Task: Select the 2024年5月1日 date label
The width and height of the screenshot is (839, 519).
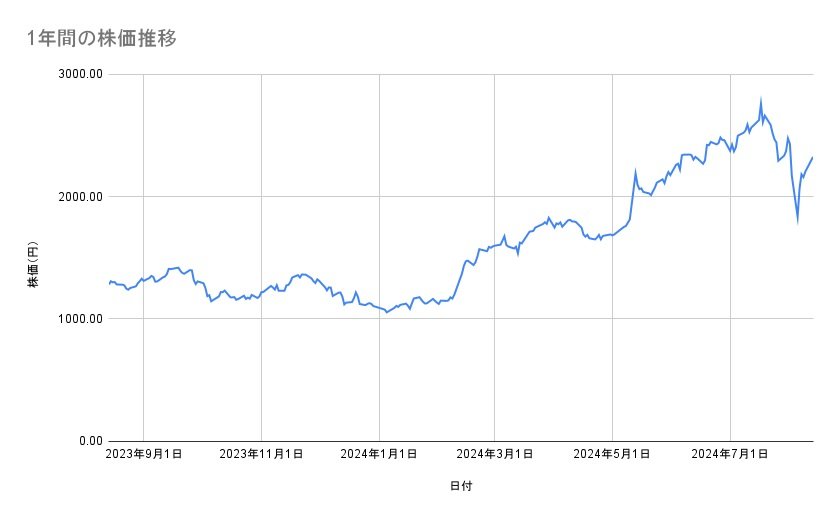Action: (613, 455)
